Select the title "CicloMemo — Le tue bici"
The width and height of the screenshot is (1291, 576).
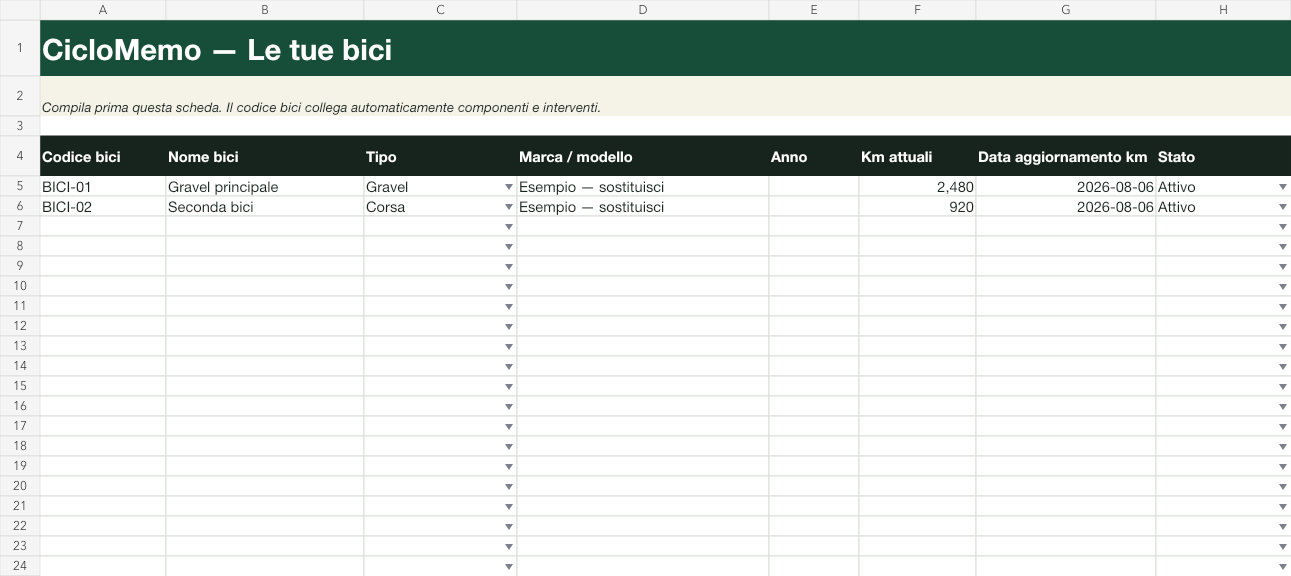pos(217,50)
